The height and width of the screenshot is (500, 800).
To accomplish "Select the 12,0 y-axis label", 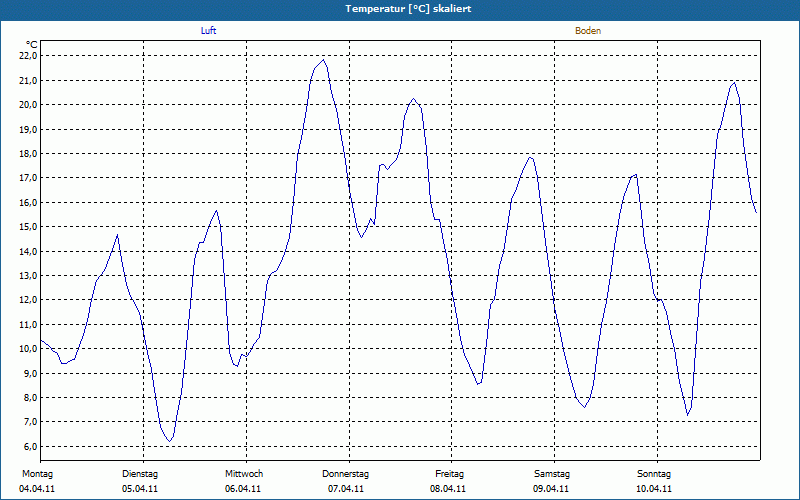I will click(29, 300).
